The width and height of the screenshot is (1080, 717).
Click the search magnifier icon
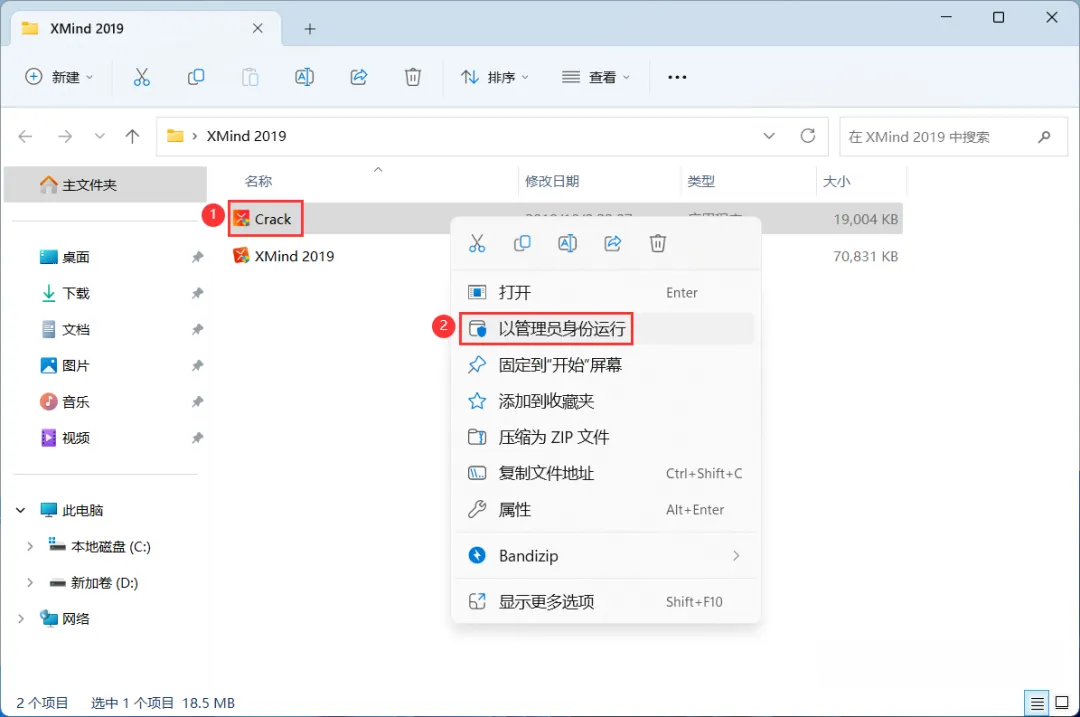click(x=1044, y=136)
